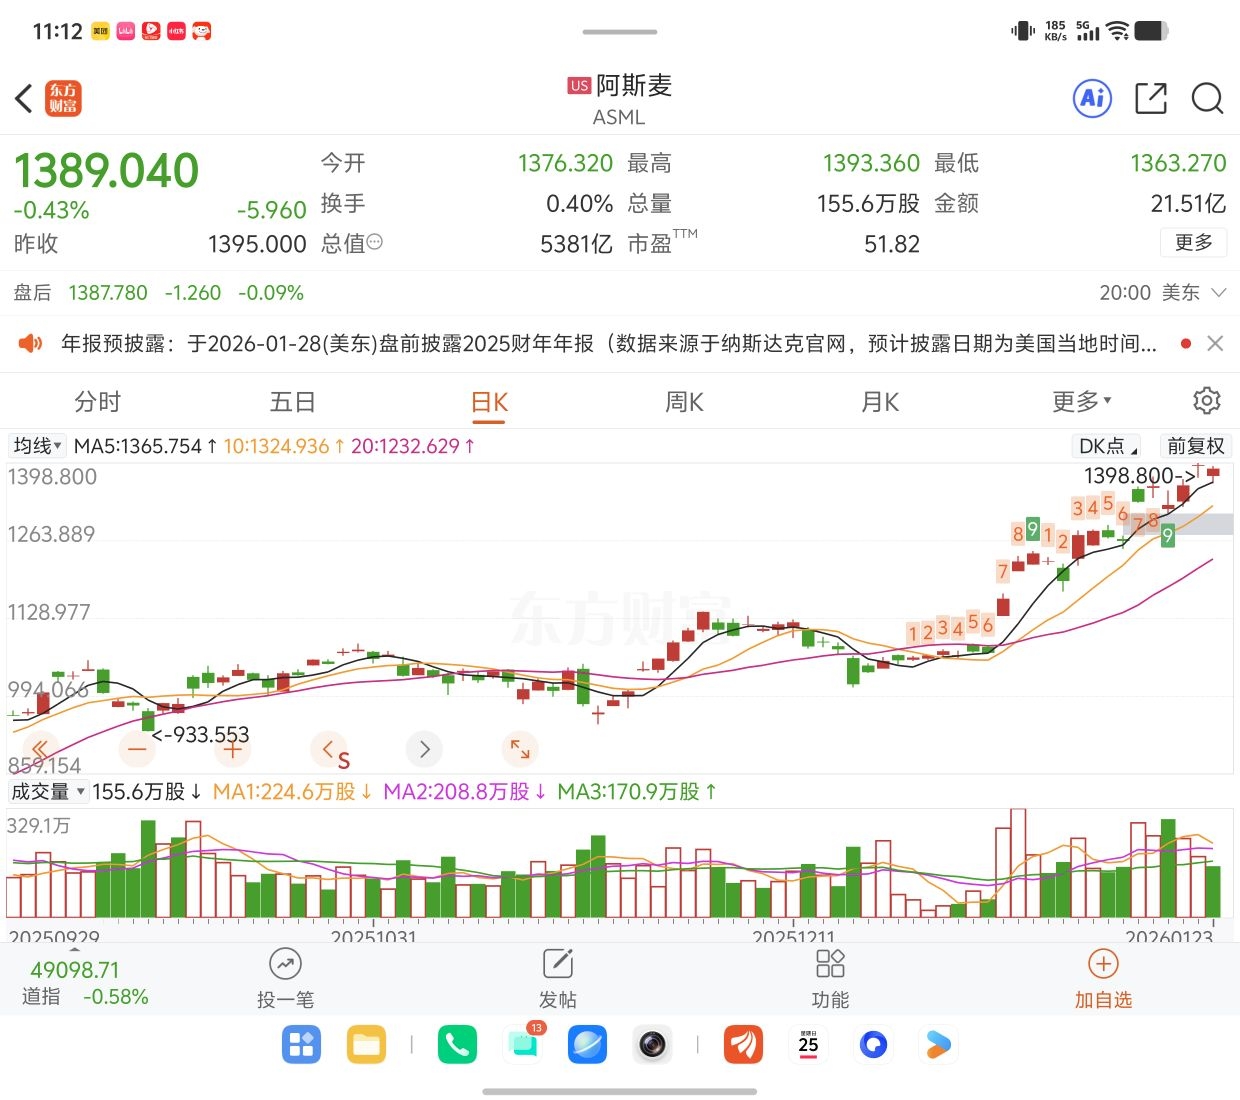
Task: Tap the back arrow icon
Action: pos(25,99)
